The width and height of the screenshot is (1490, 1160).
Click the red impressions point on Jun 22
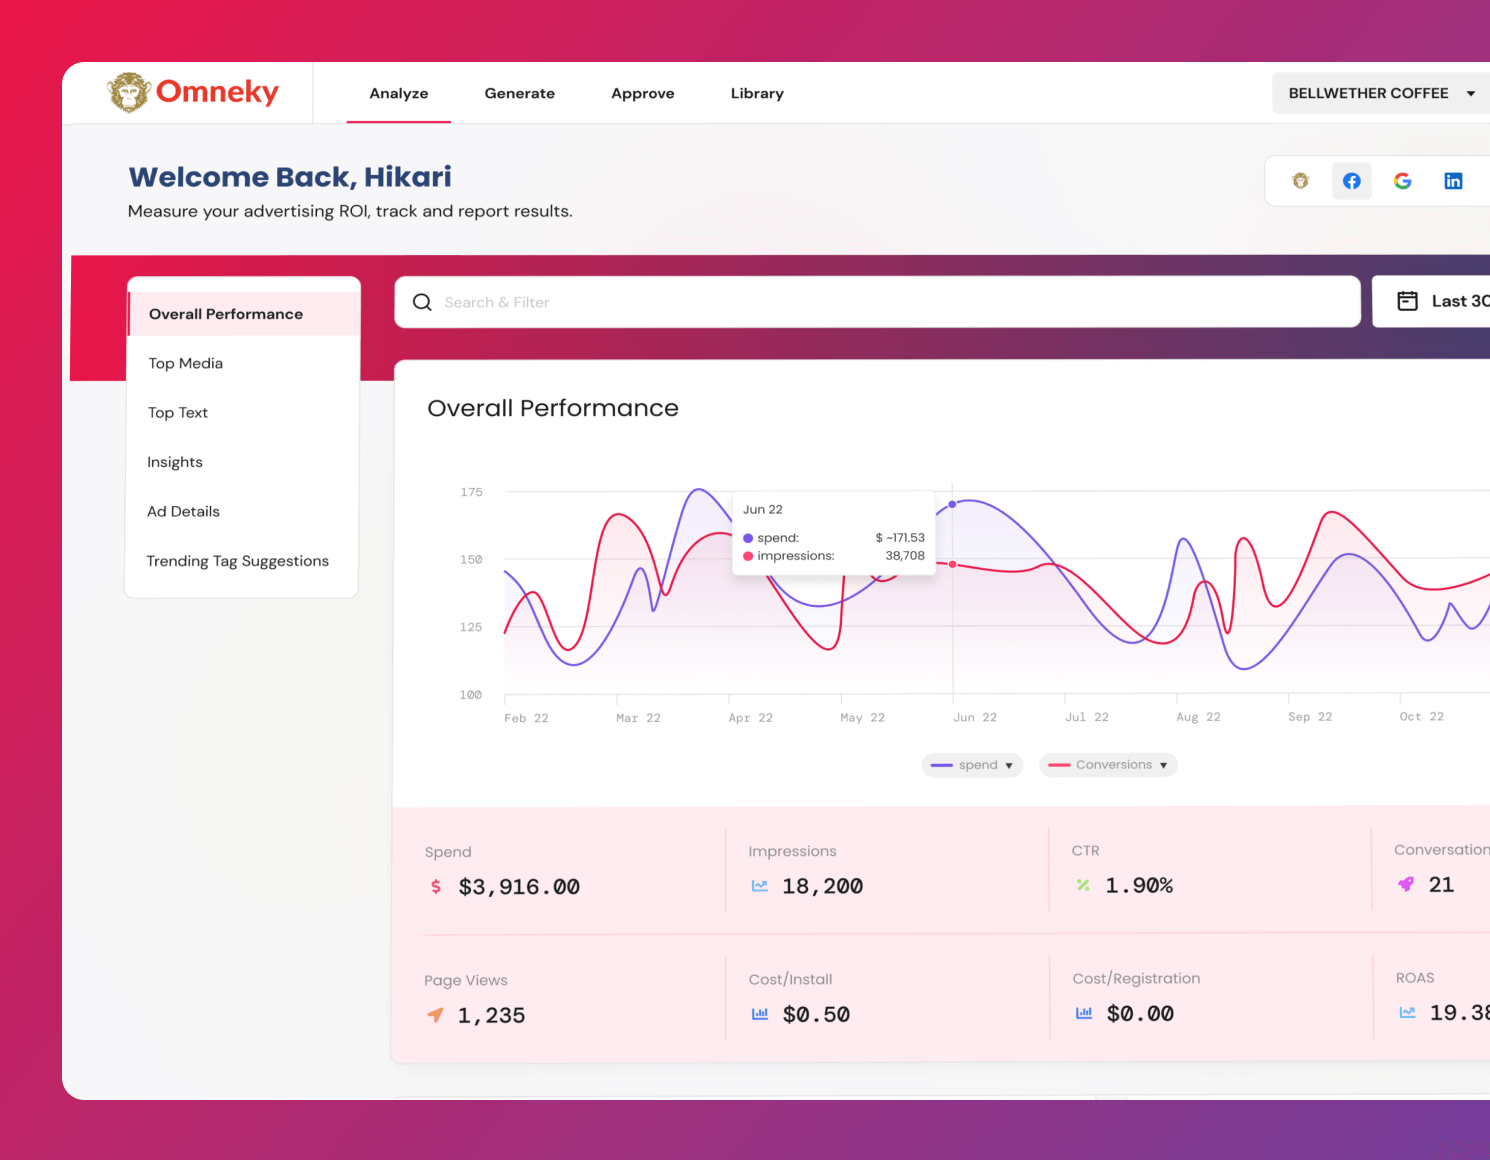pos(953,565)
